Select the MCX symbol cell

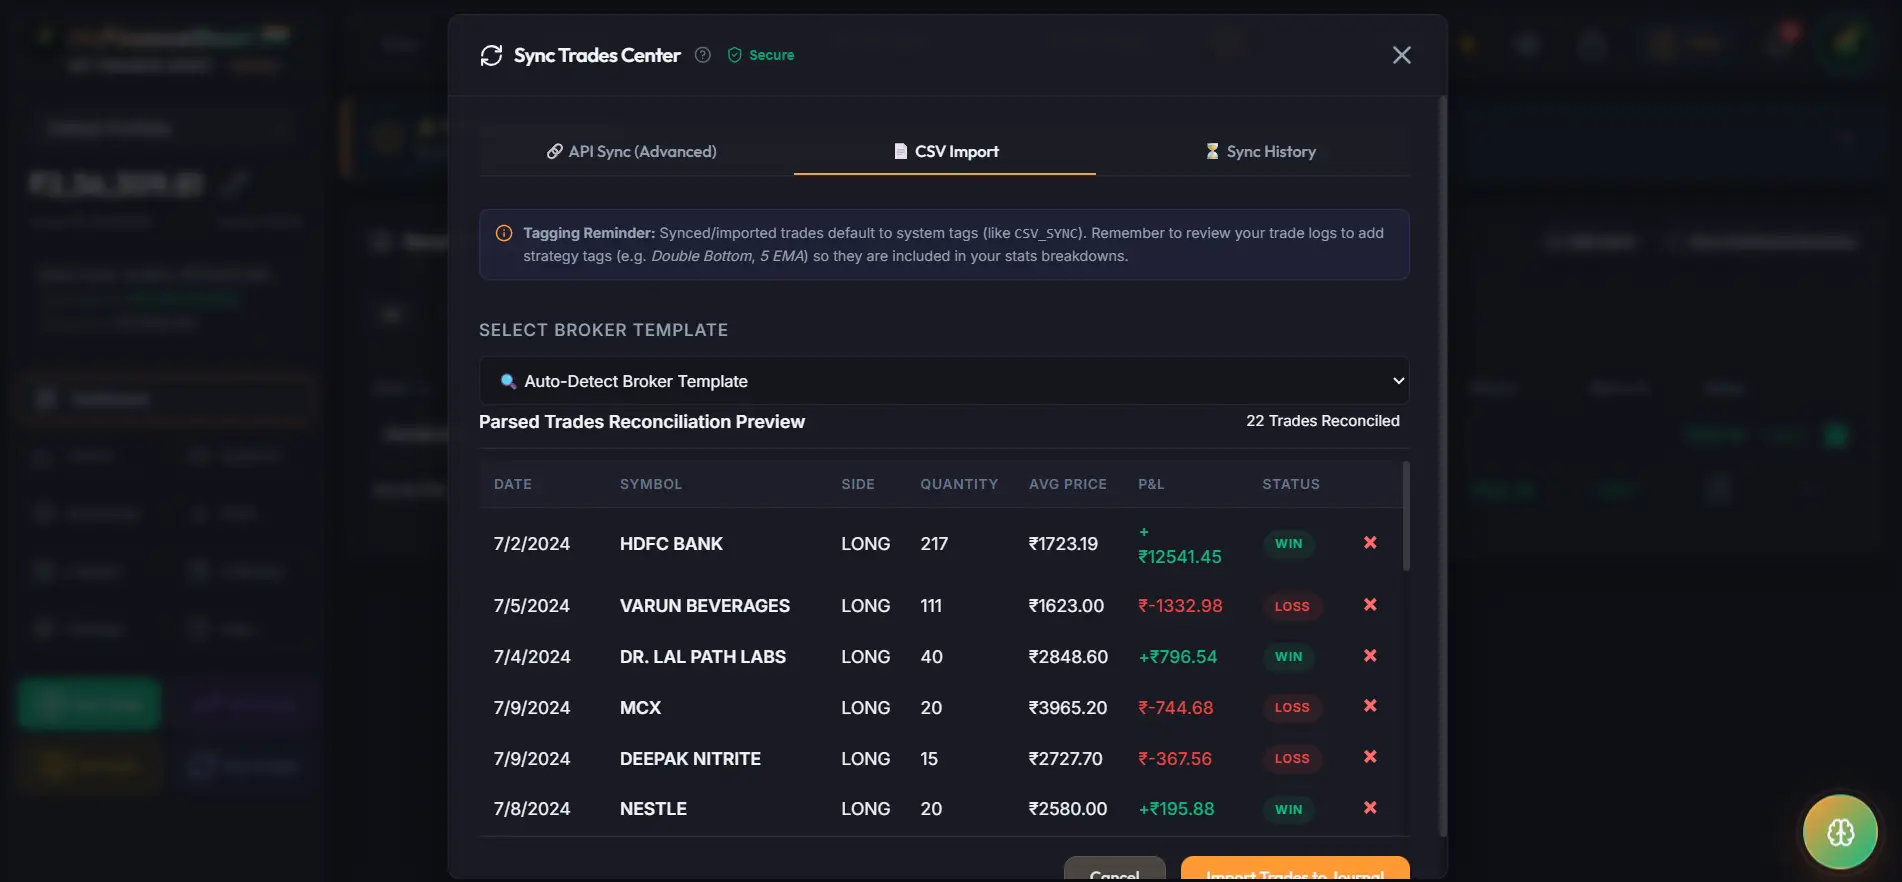[x=640, y=708]
